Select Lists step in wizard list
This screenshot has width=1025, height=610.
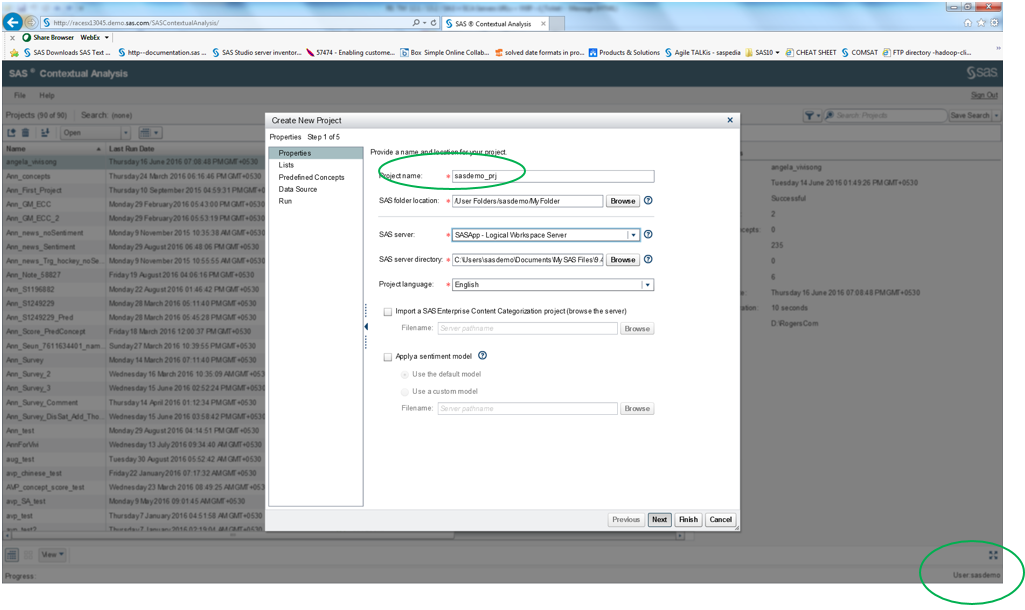tap(286, 165)
